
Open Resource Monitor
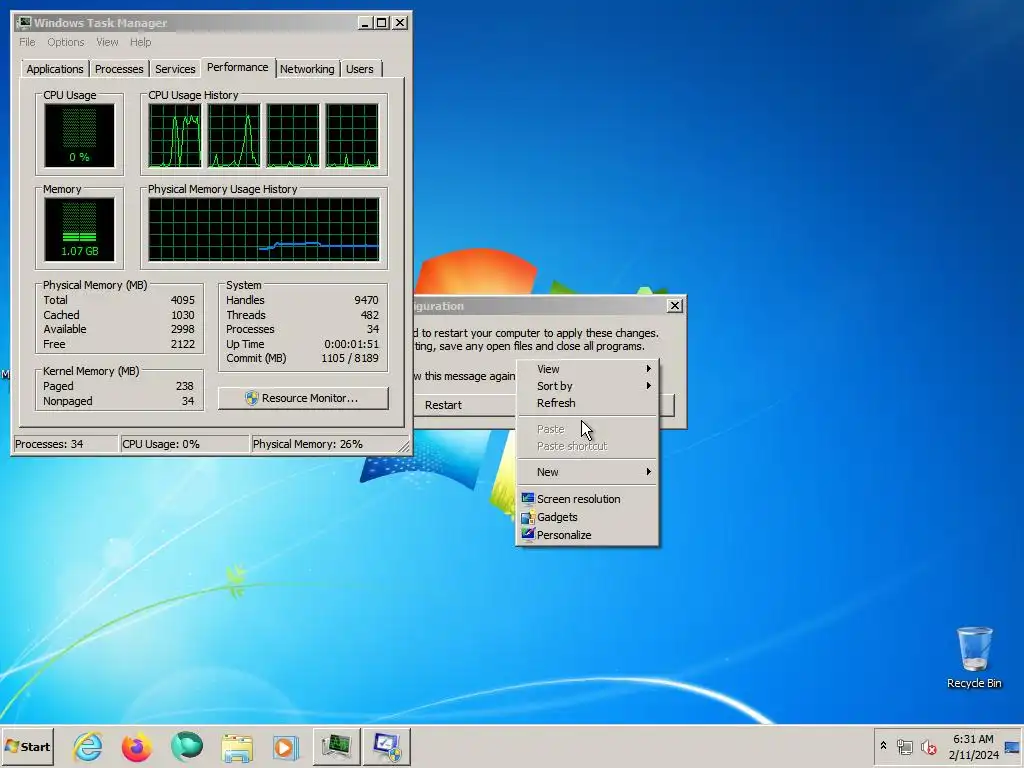click(303, 398)
